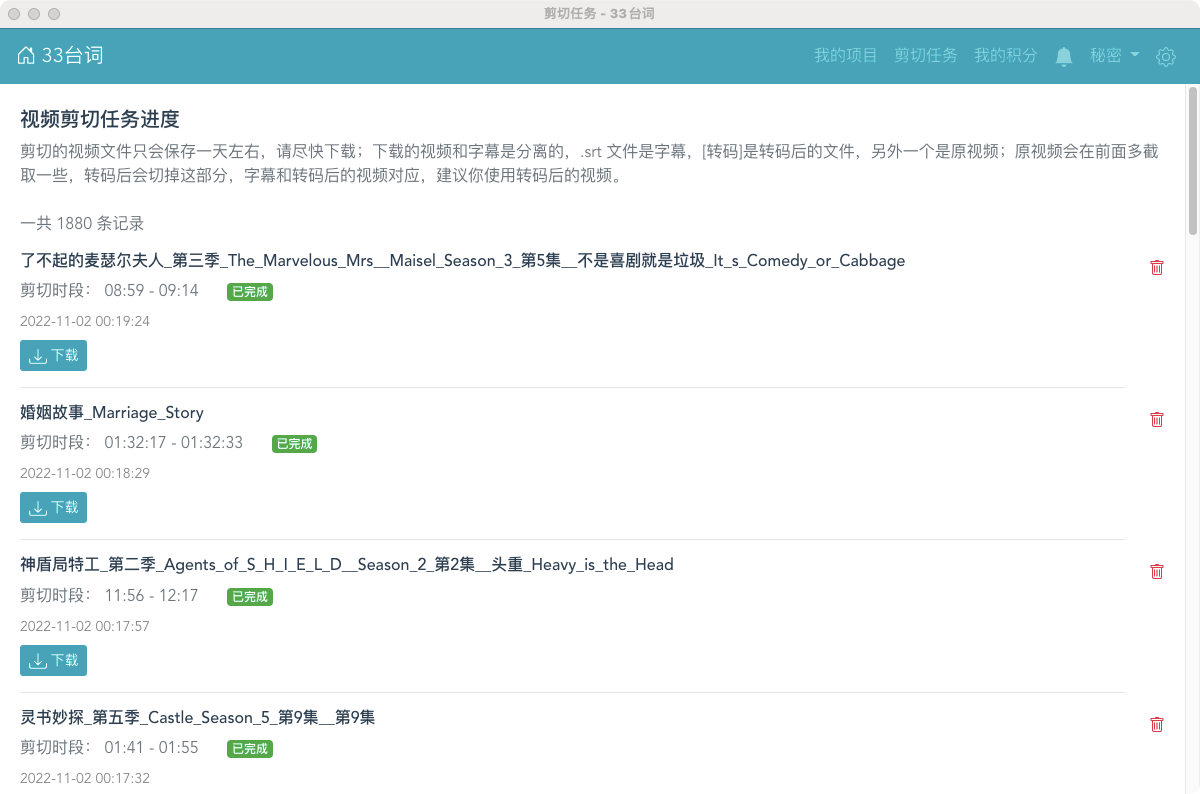Click the 一共 1880 条记录 count text

click(82, 223)
